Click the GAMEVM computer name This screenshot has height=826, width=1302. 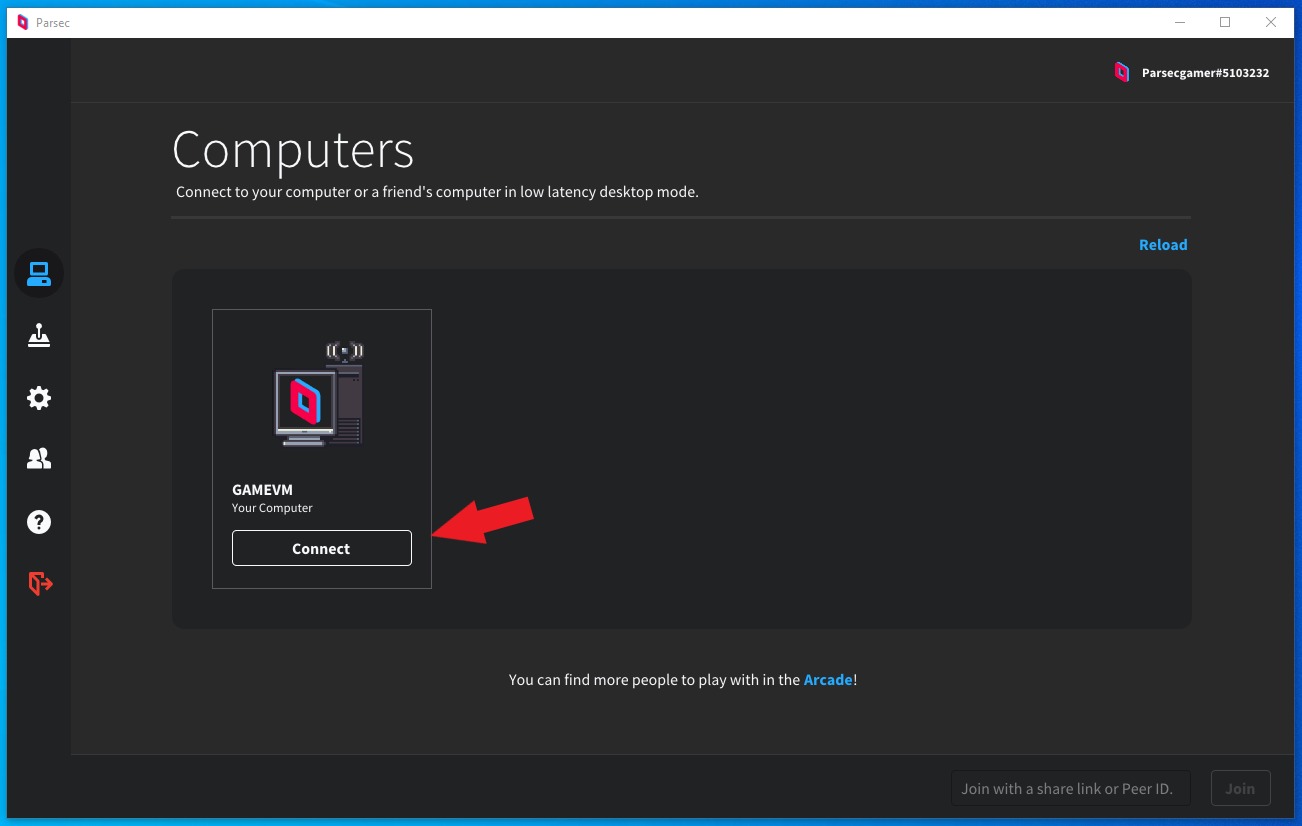click(x=262, y=490)
